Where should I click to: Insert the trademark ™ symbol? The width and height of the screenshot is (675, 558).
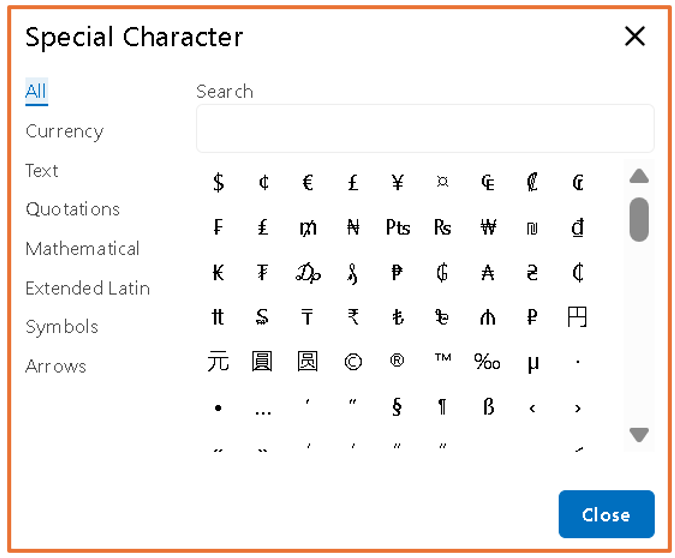443,357
